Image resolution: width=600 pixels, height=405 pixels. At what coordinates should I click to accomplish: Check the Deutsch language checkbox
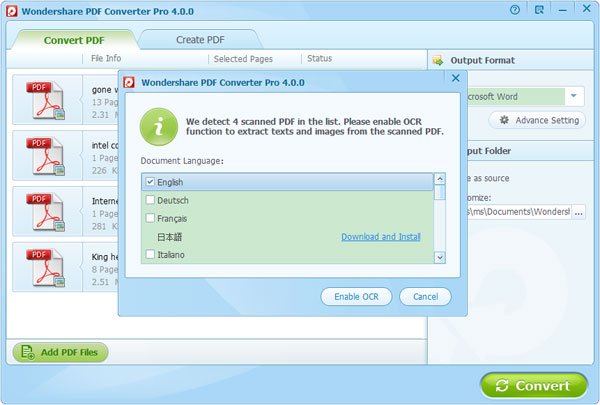(x=150, y=200)
